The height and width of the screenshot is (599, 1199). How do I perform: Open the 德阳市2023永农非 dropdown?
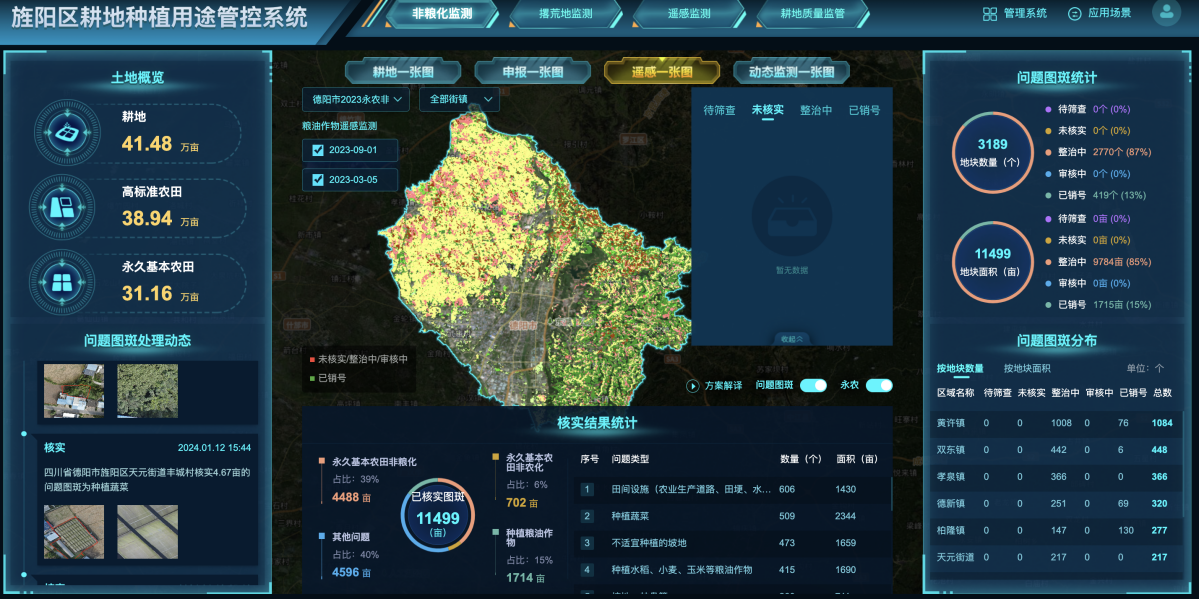pyautogui.click(x=355, y=99)
